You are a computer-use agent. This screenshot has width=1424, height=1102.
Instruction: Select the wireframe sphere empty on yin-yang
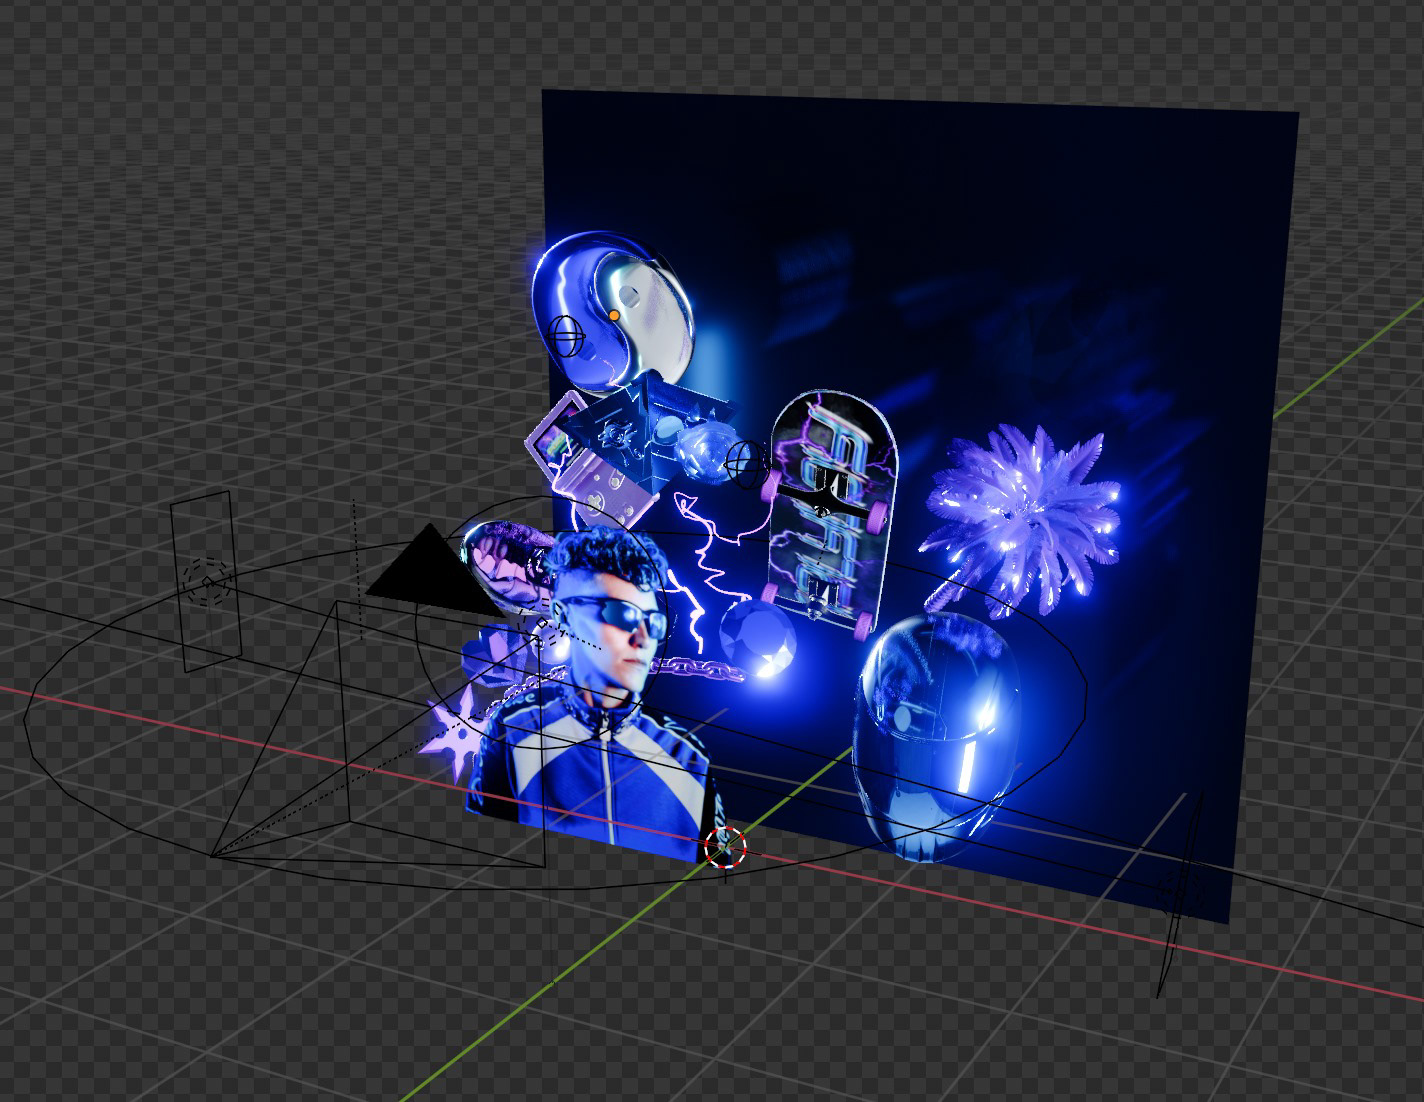(x=564, y=335)
